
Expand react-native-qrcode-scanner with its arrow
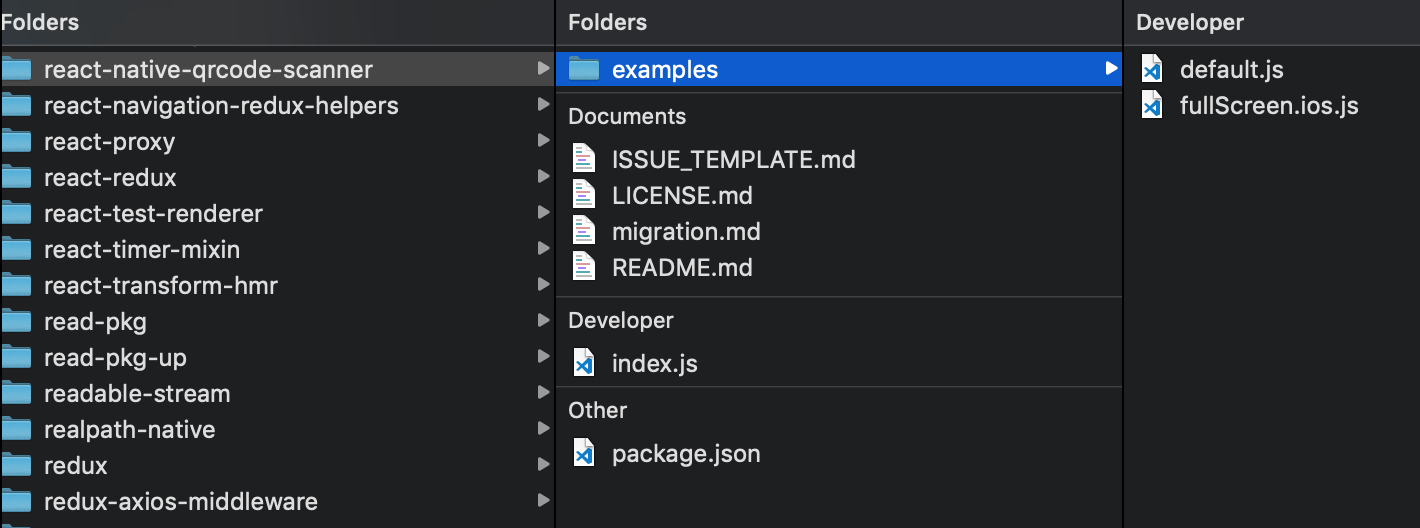(543, 69)
